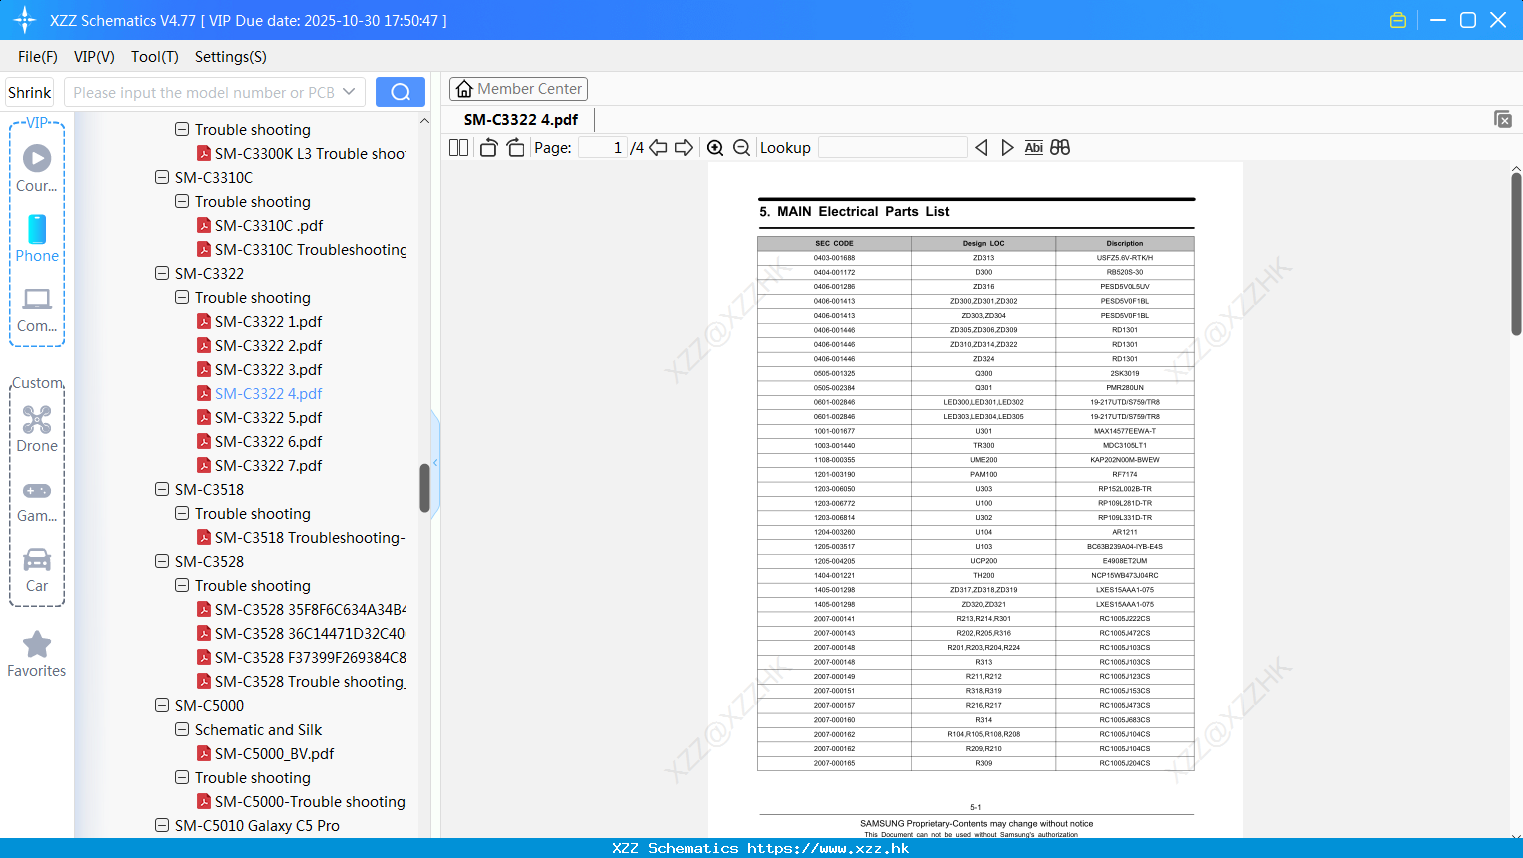Zoom out of the PDF
The height and width of the screenshot is (858, 1523).
click(x=741, y=147)
